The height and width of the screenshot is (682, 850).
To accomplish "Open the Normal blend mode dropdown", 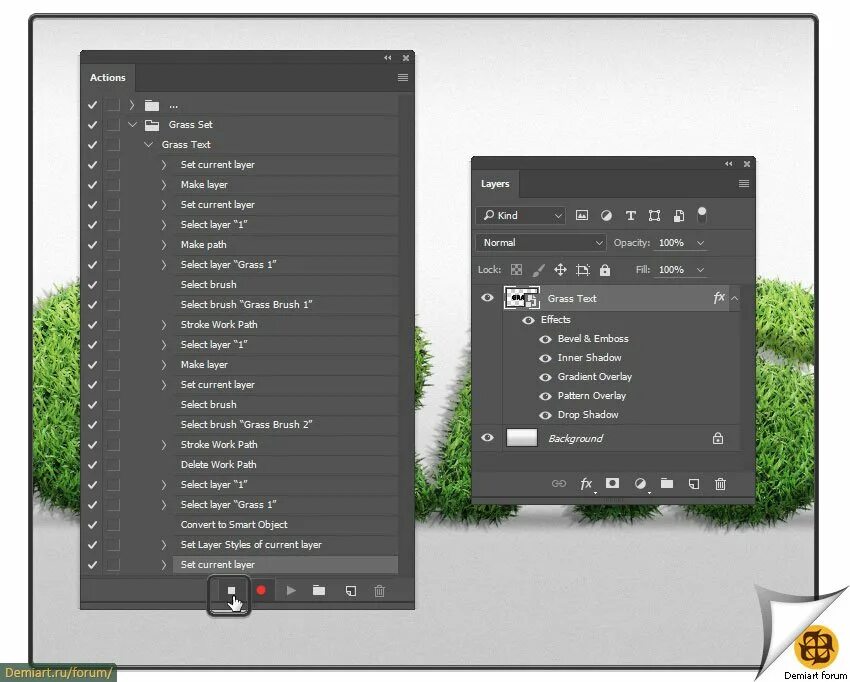I will click(x=541, y=242).
